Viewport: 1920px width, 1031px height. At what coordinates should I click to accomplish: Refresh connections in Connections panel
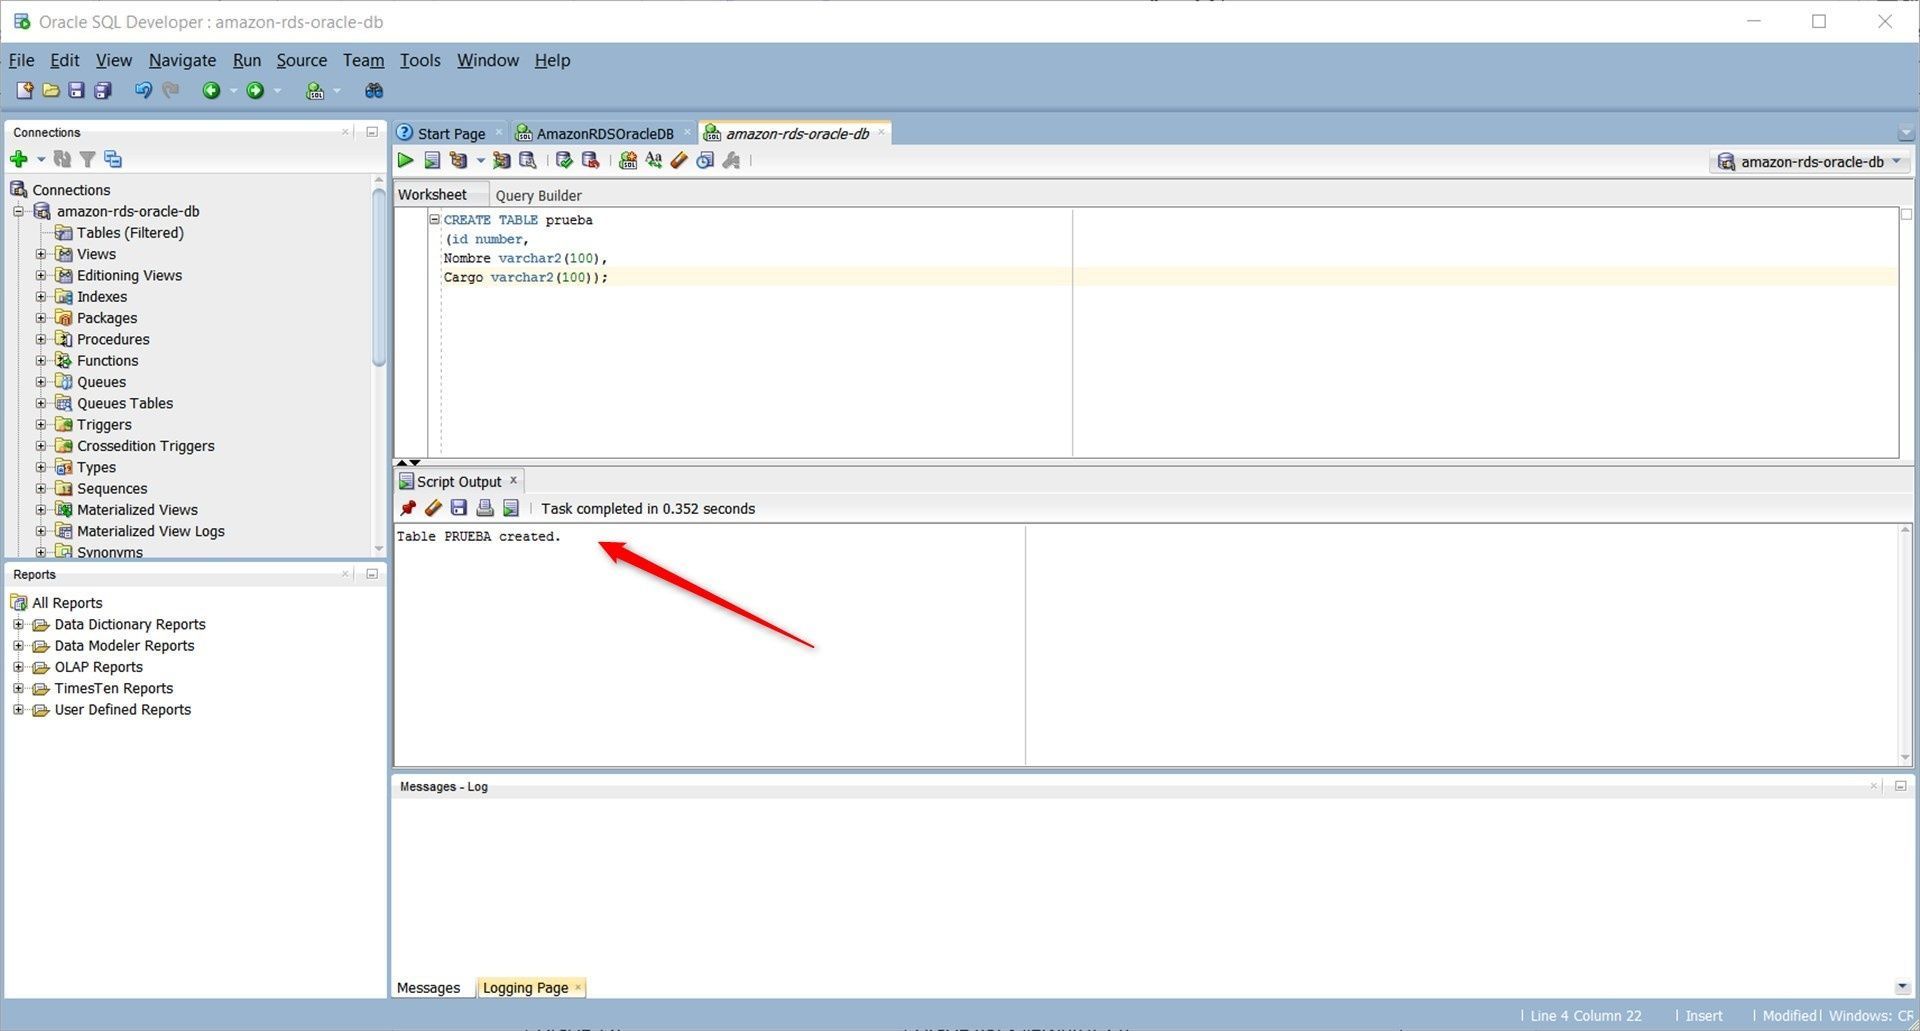tap(62, 159)
